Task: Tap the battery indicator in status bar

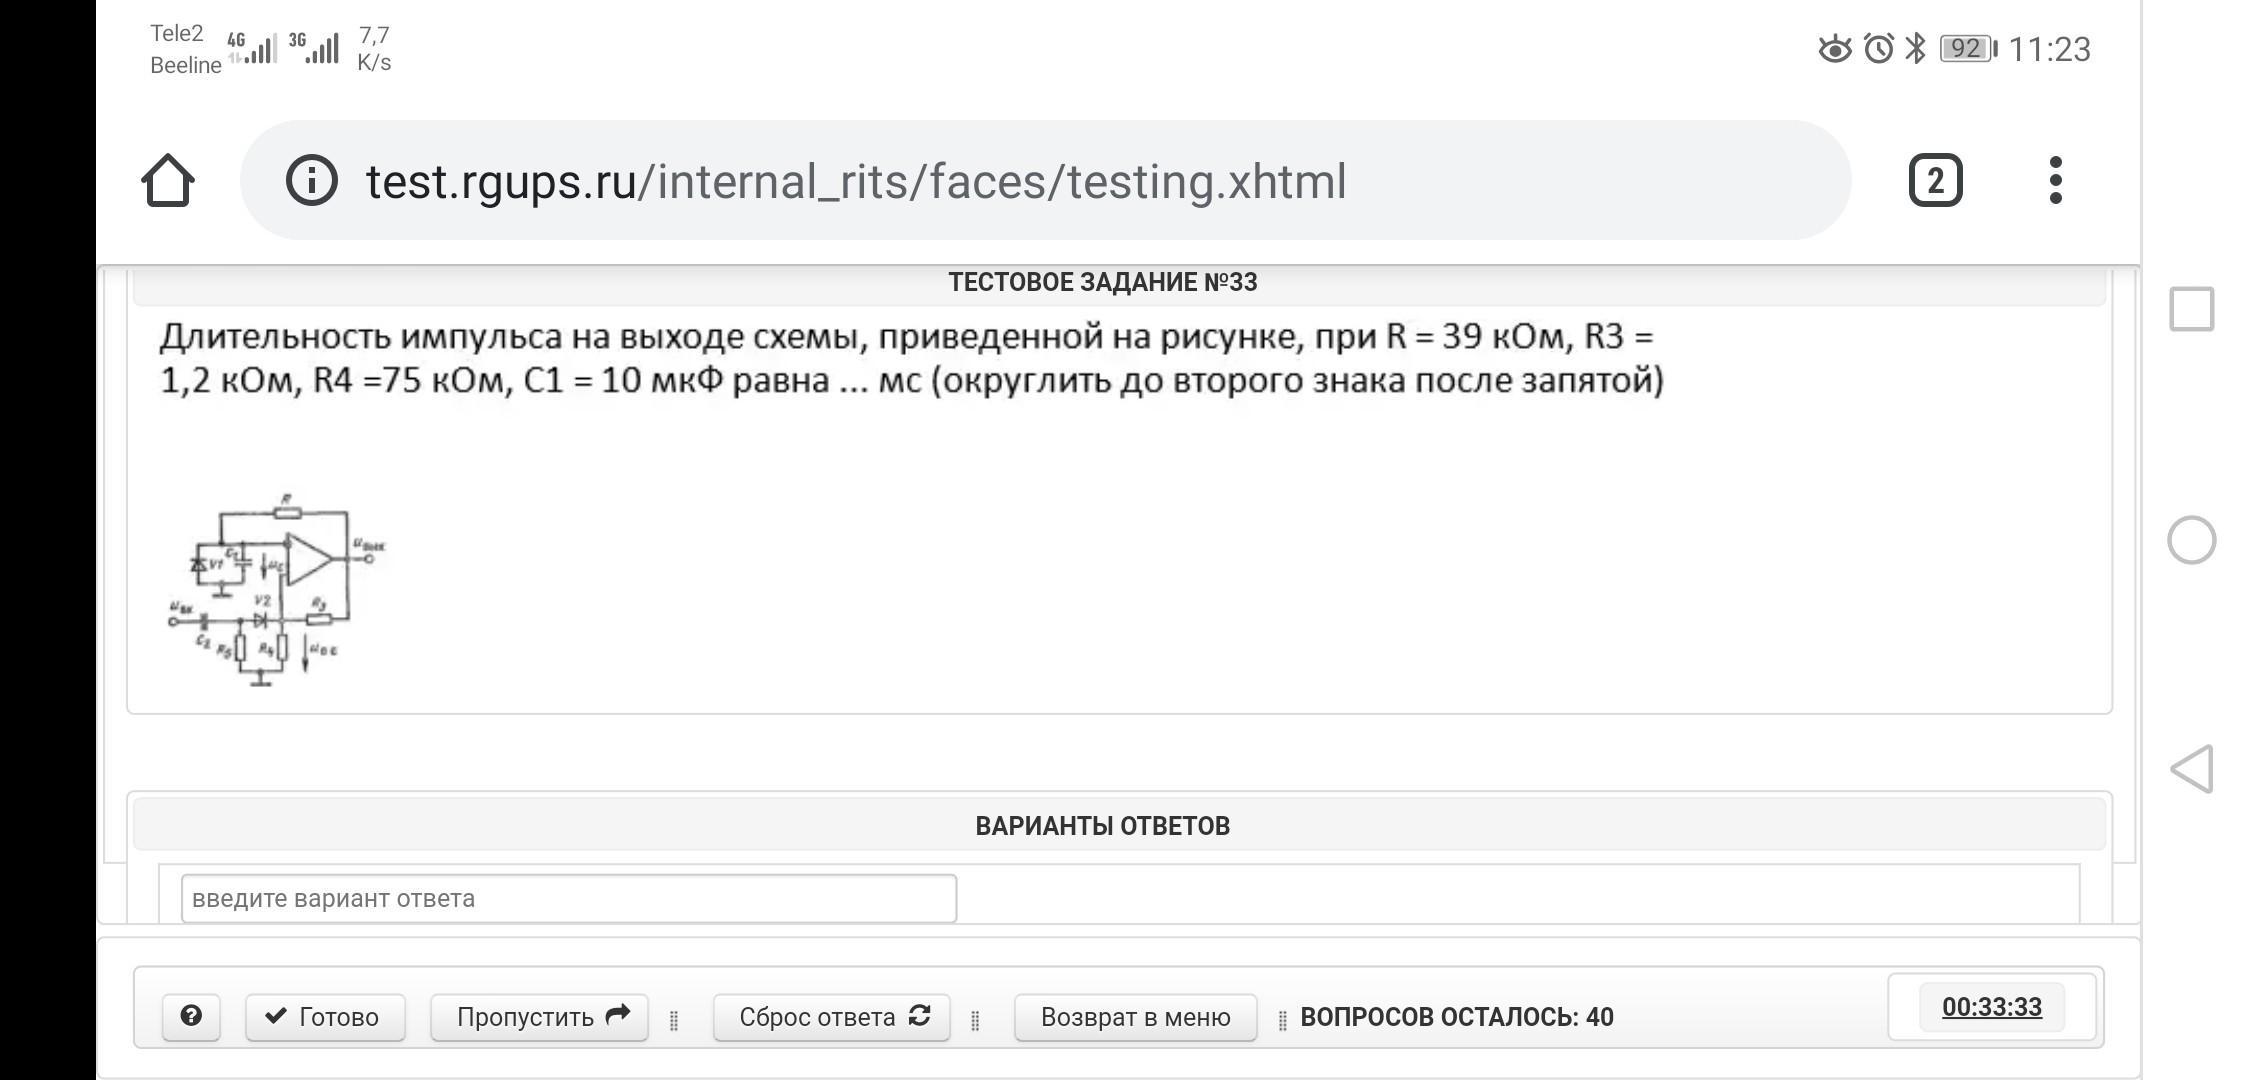Action: coord(1967,48)
